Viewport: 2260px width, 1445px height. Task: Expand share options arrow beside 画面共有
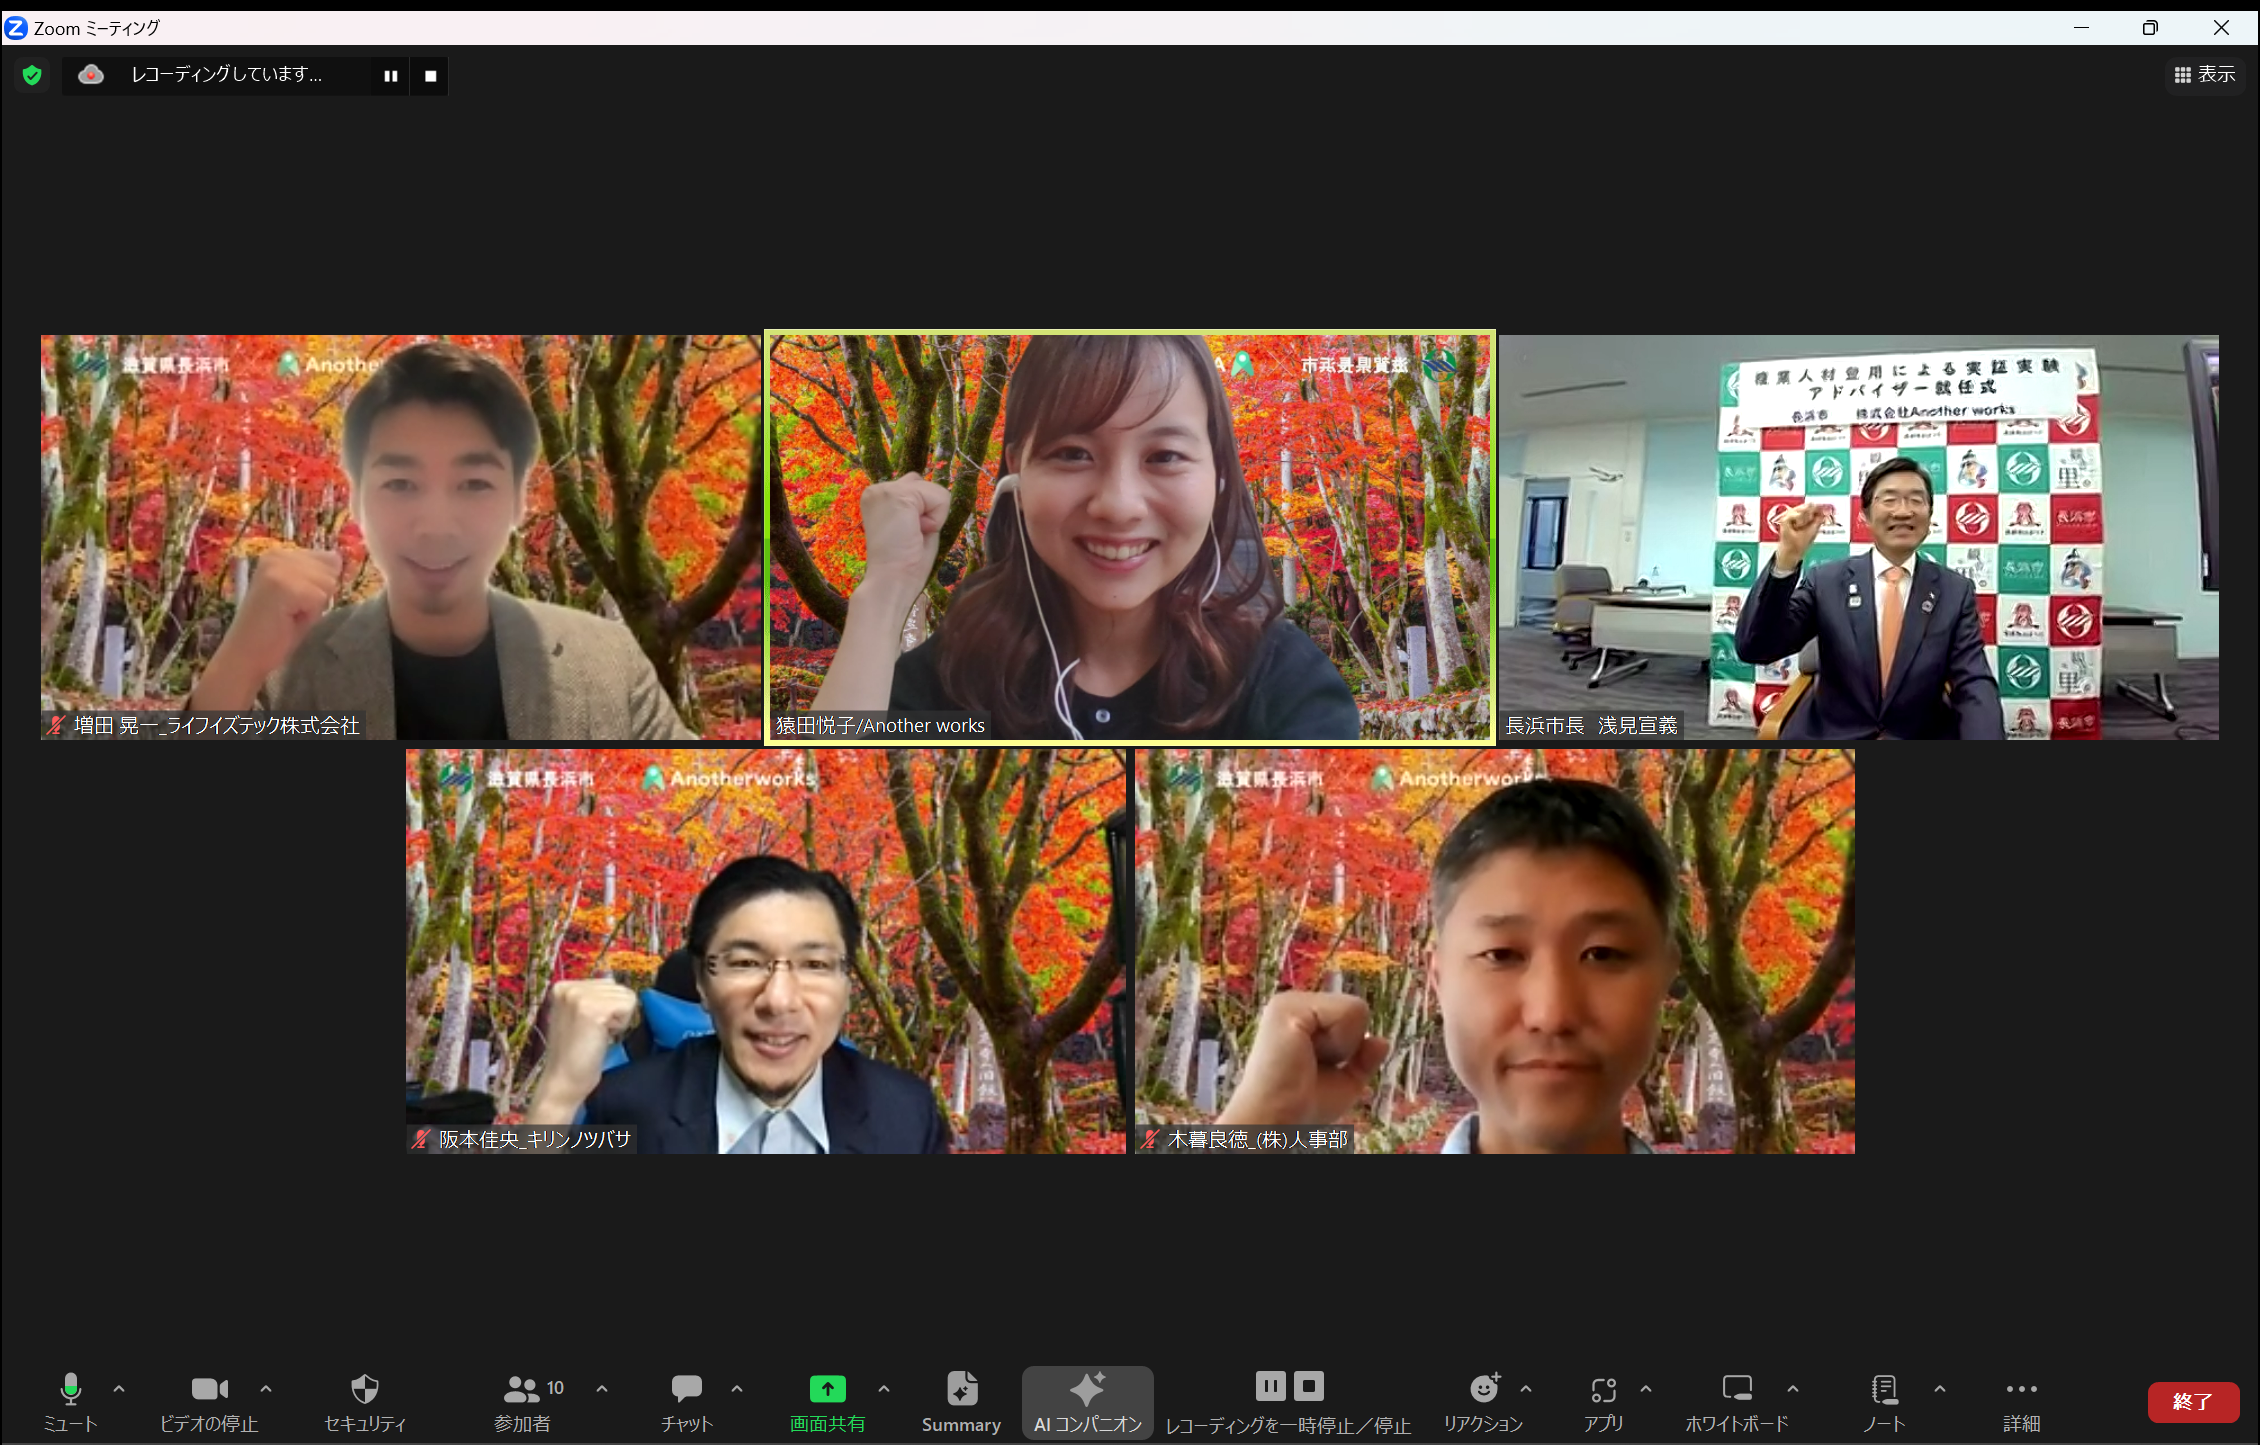[x=884, y=1389]
